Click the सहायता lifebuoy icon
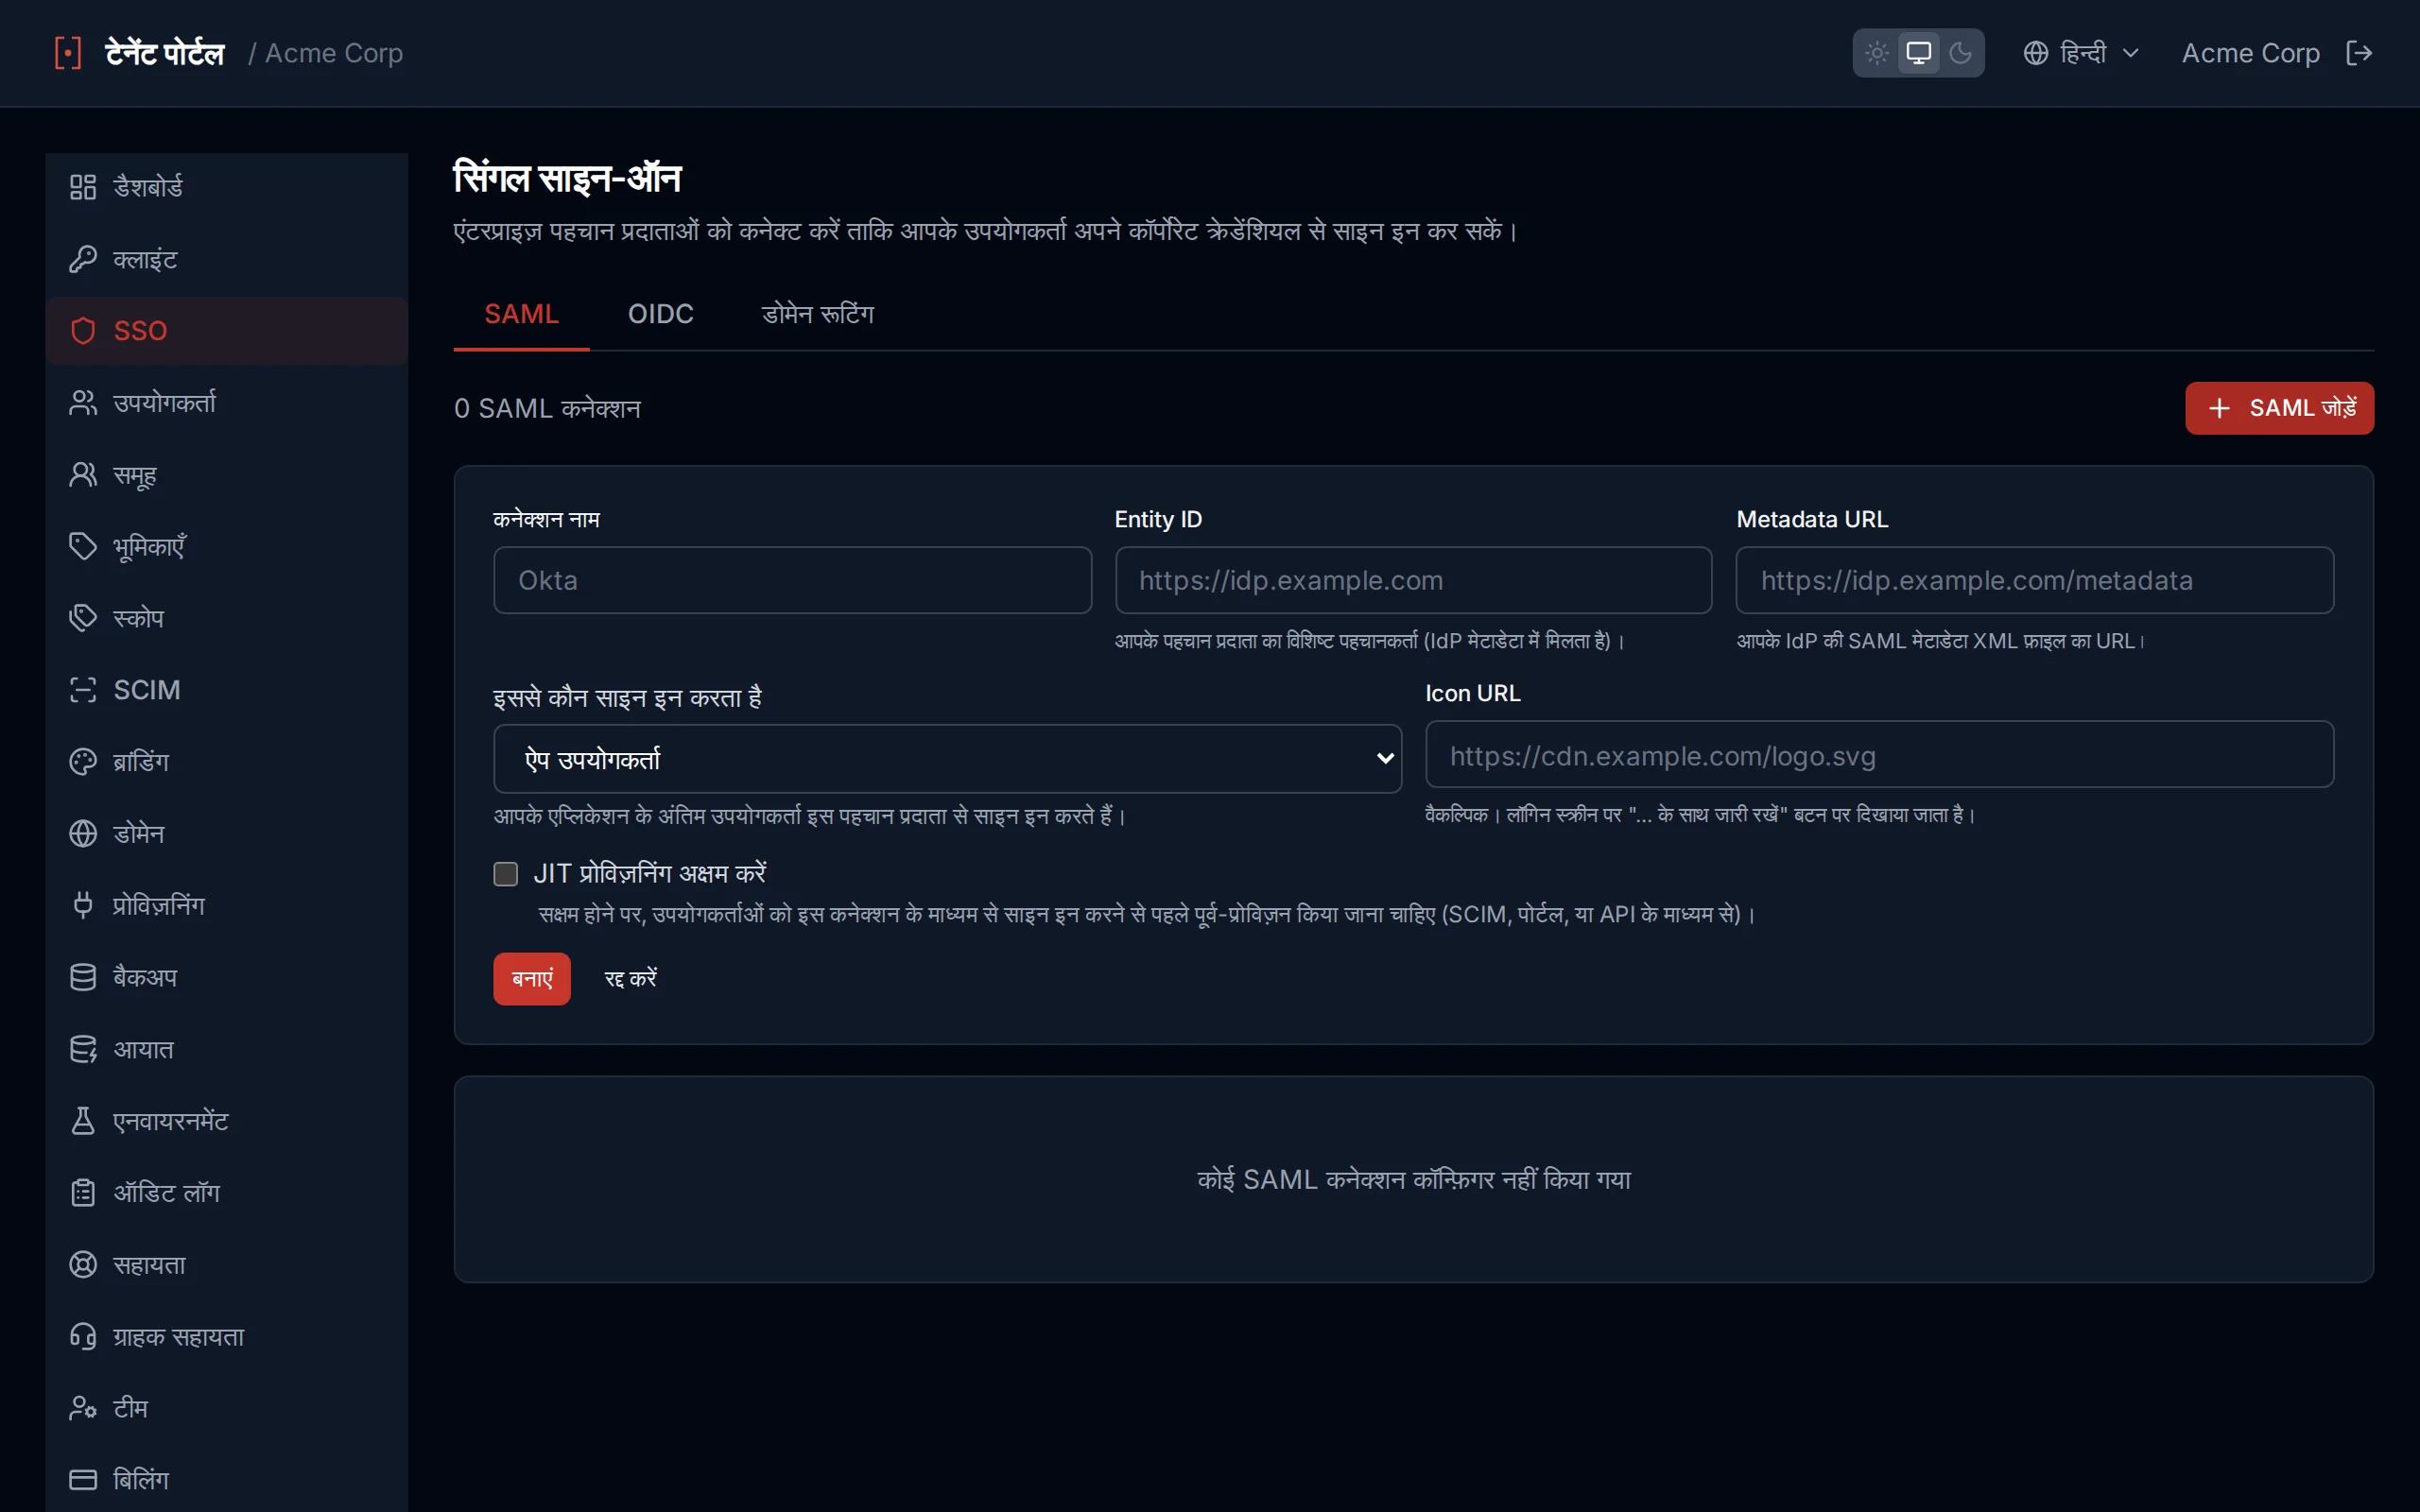The width and height of the screenshot is (2420, 1512). pyautogui.click(x=83, y=1265)
